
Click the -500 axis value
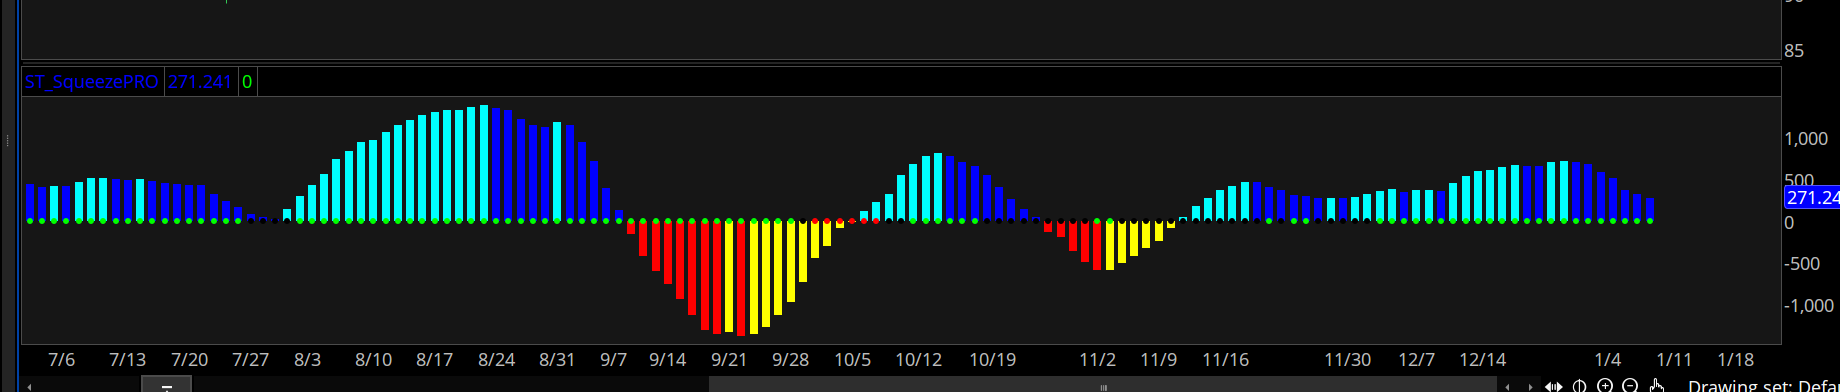[x=1803, y=264]
